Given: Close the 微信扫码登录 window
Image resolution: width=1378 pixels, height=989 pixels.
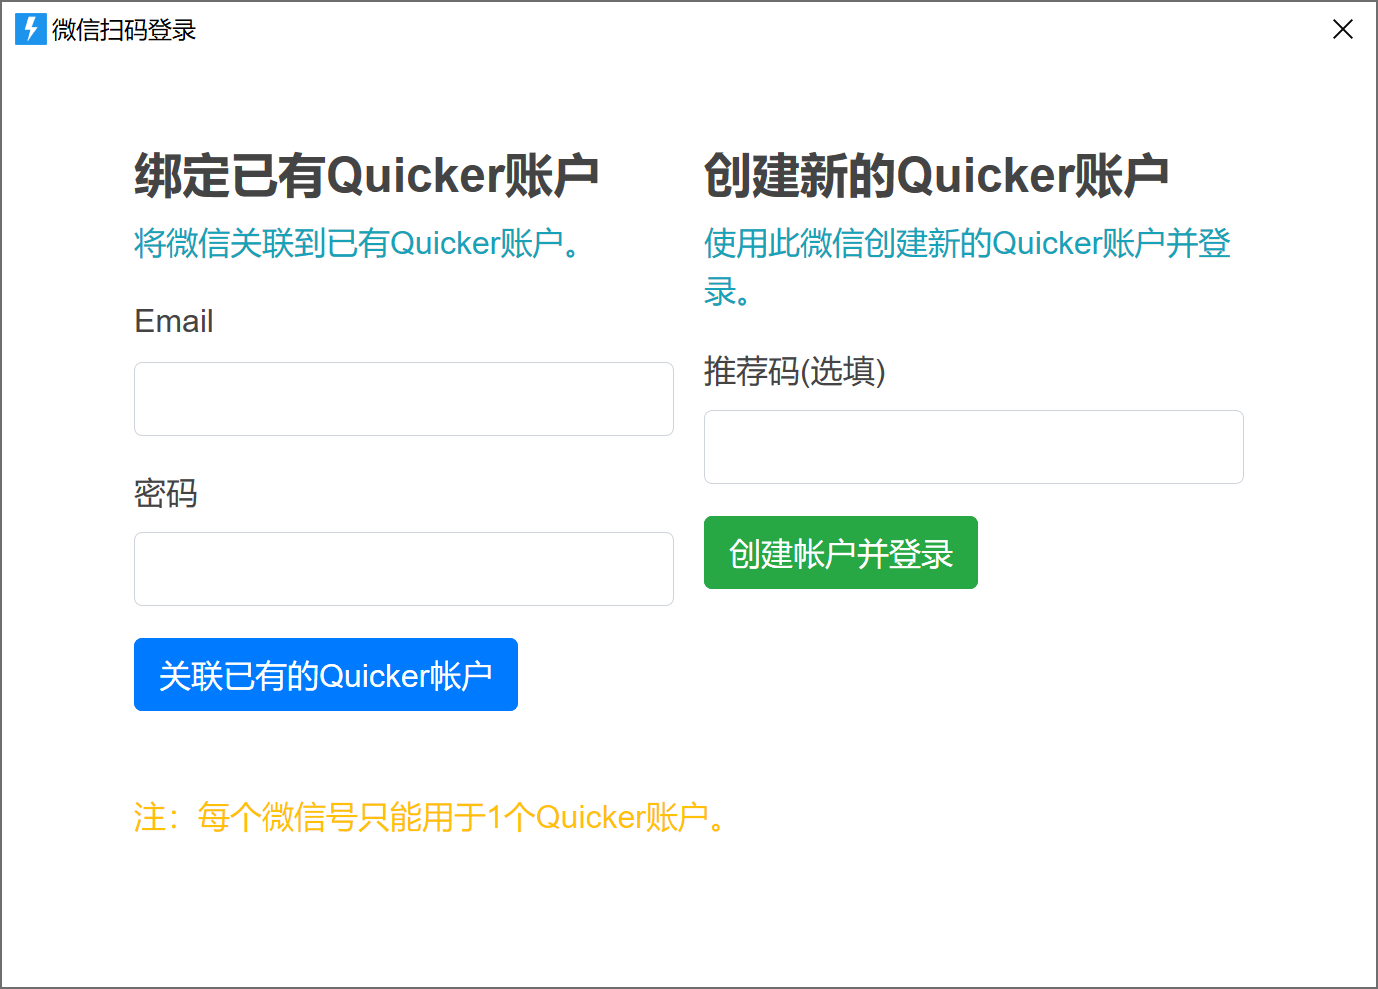Looking at the screenshot, I should coord(1342,29).
